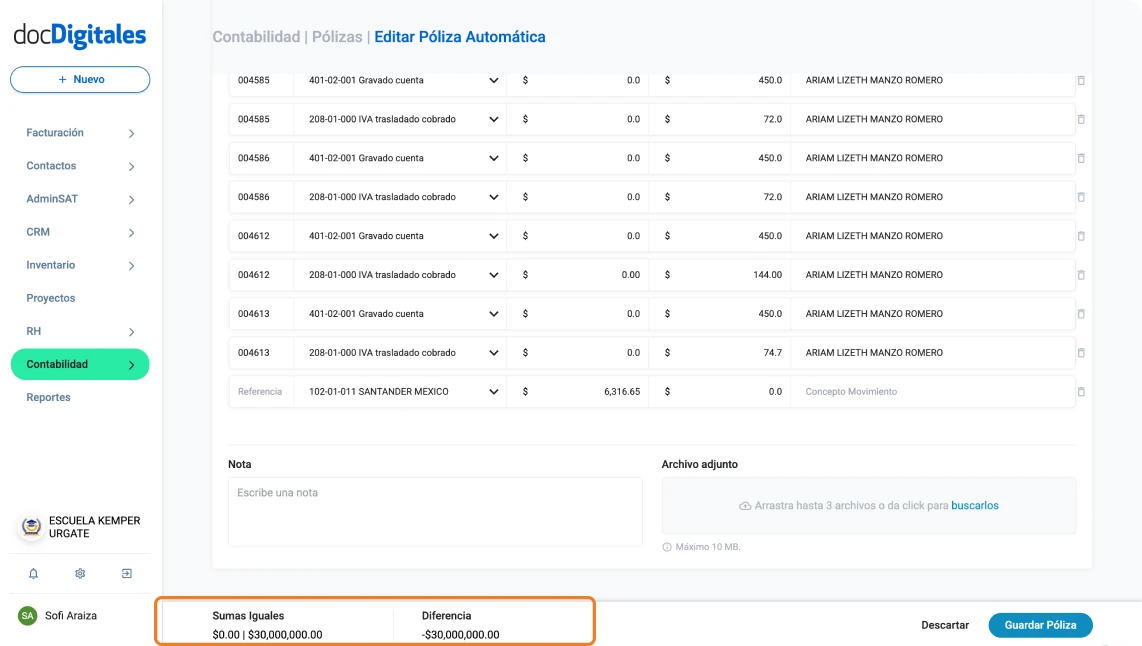Click the logout icon next to settings
This screenshot has width=1142, height=646.
127,573
